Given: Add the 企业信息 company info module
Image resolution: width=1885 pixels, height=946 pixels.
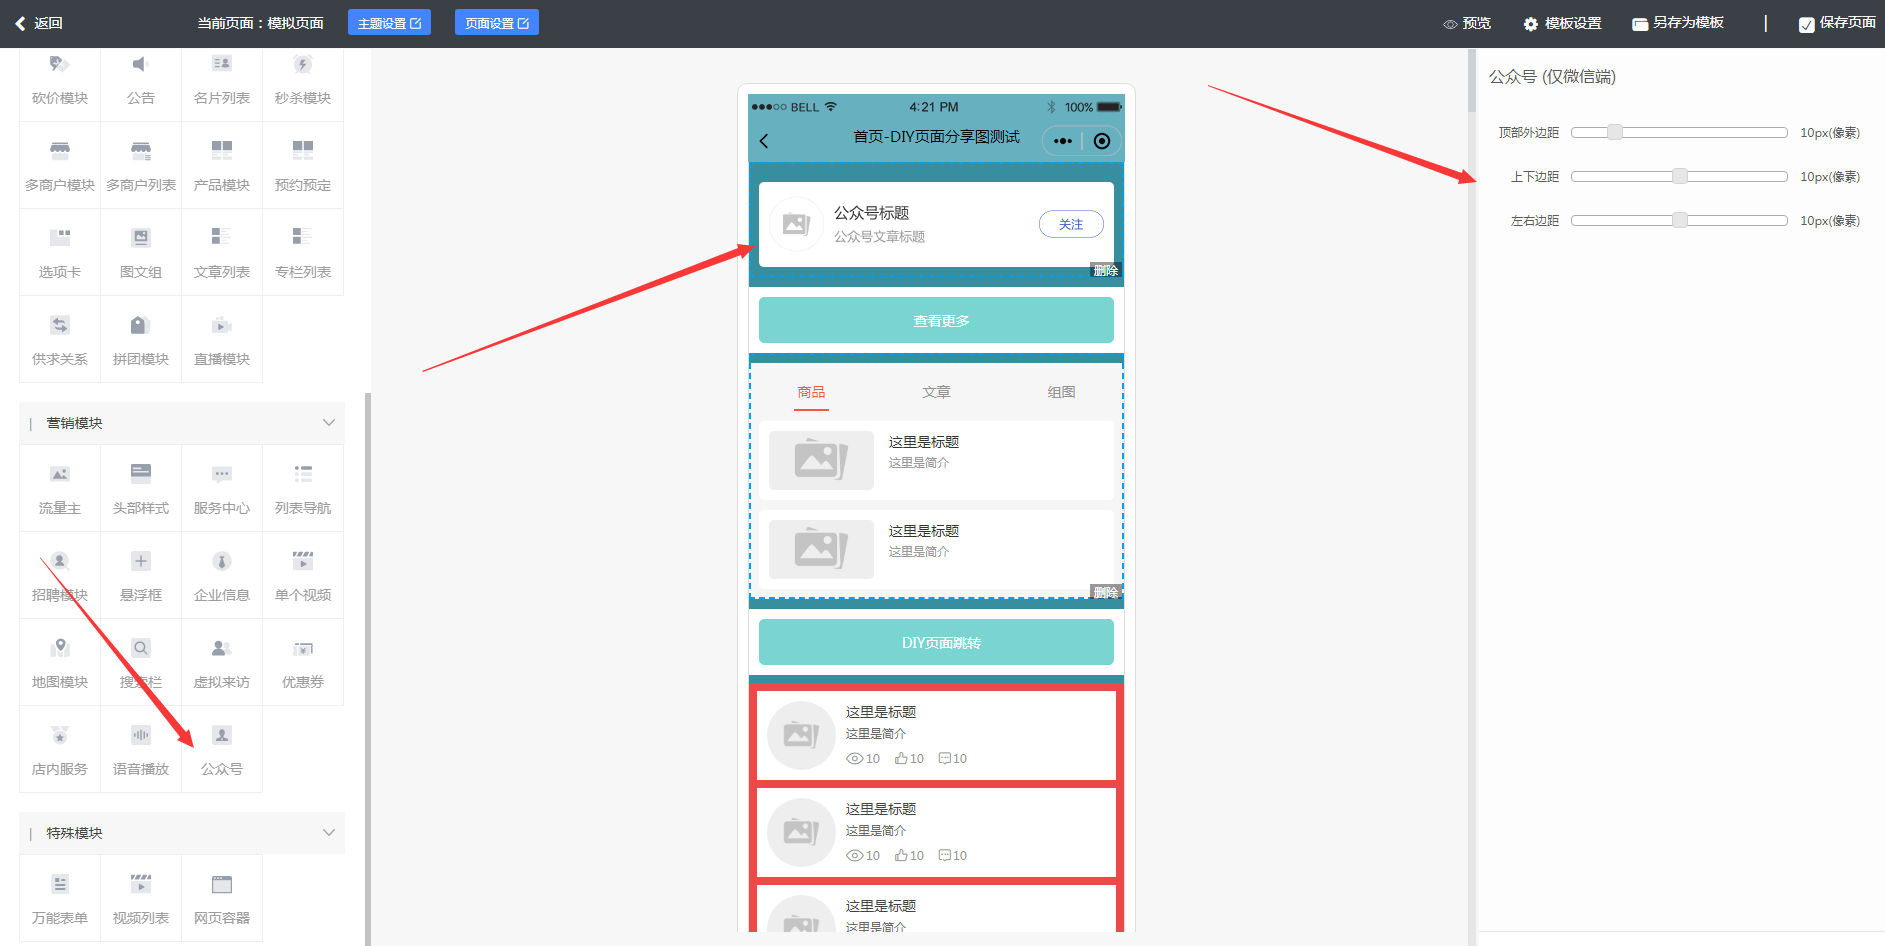Looking at the screenshot, I should [x=222, y=576].
